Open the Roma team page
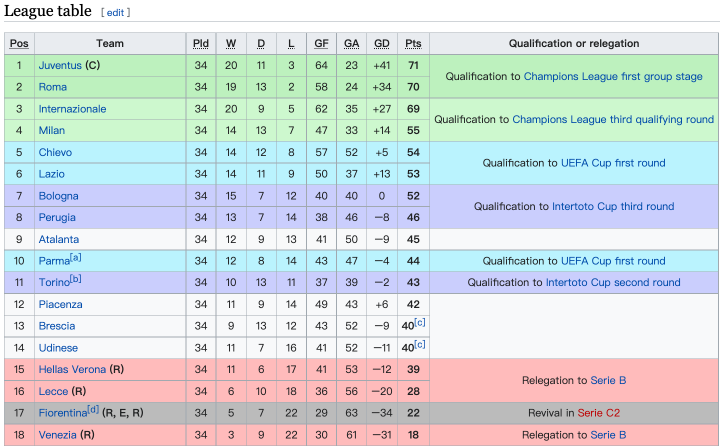 [52, 87]
